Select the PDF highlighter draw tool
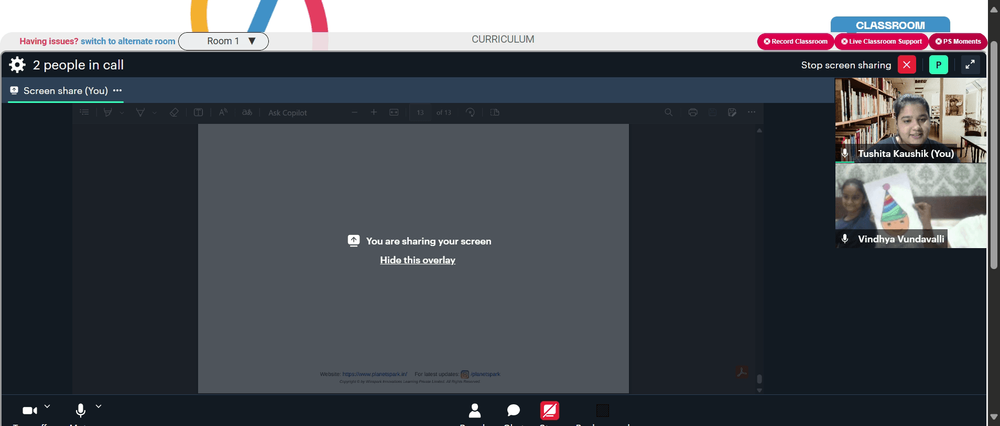 pyautogui.click(x=108, y=112)
